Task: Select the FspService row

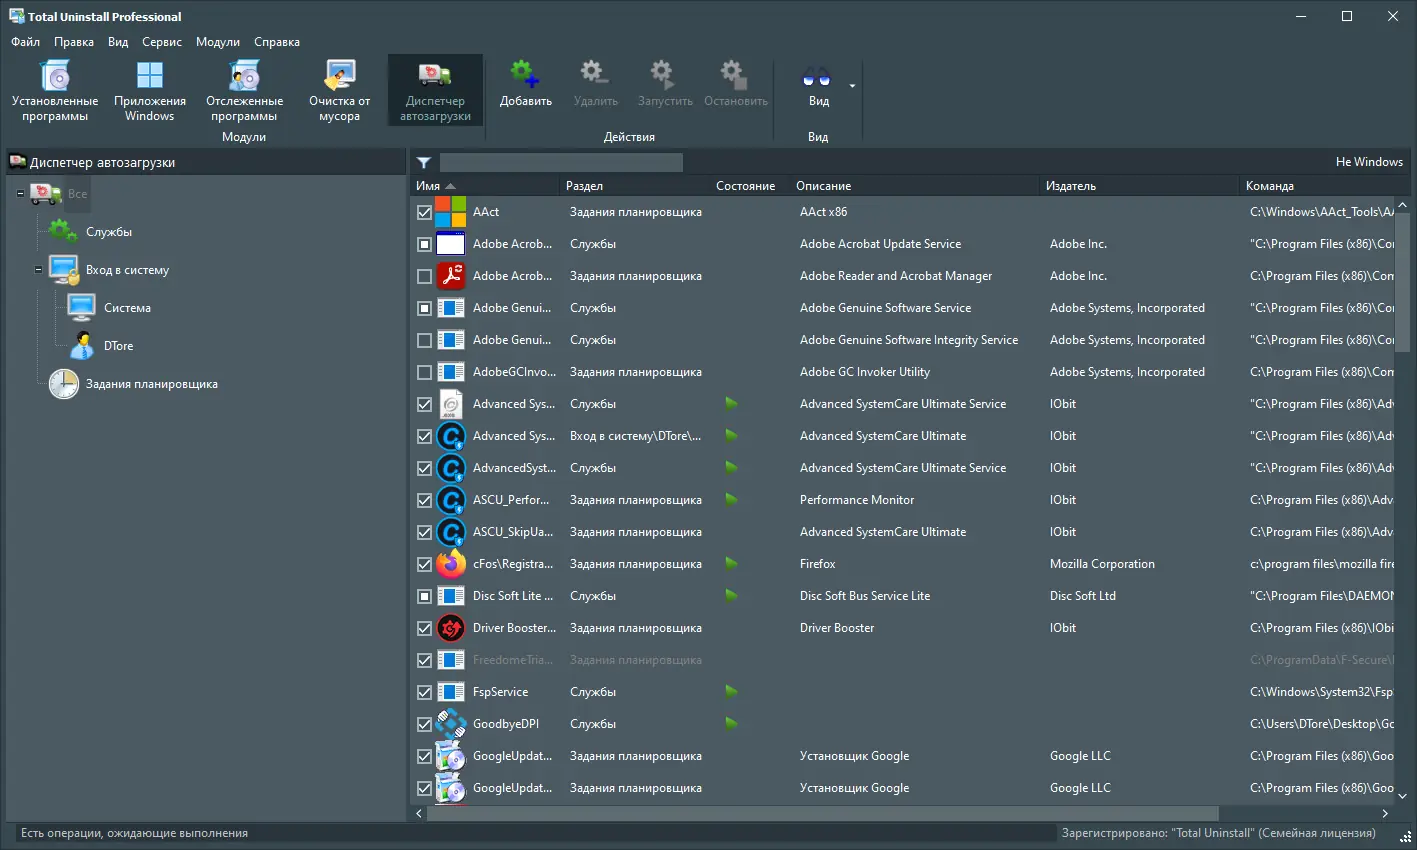Action: click(902, 692)
